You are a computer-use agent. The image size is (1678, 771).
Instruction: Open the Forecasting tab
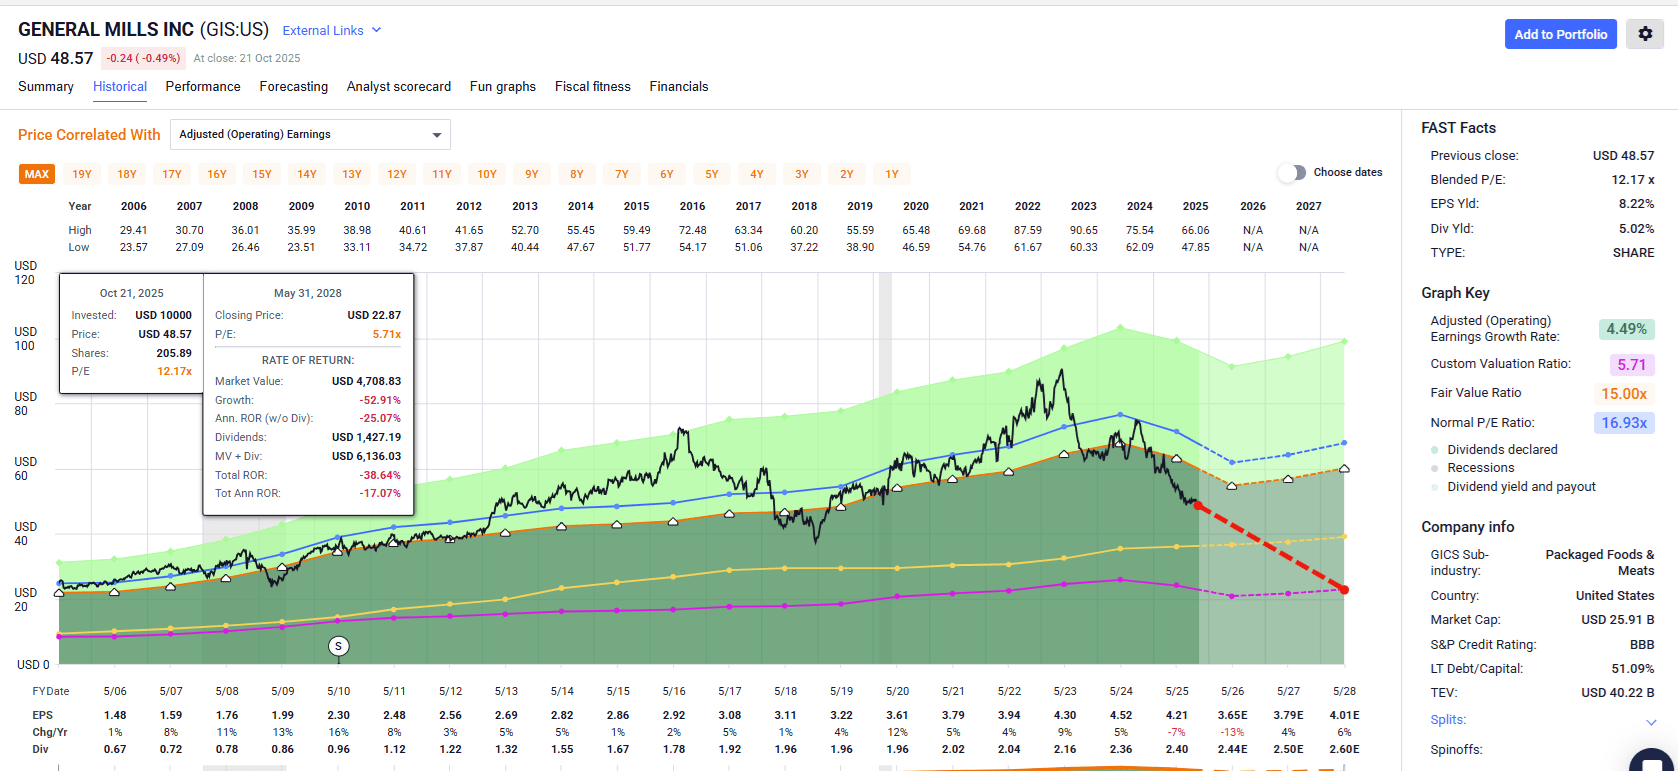pyautogui.click(x=293, y=87)
